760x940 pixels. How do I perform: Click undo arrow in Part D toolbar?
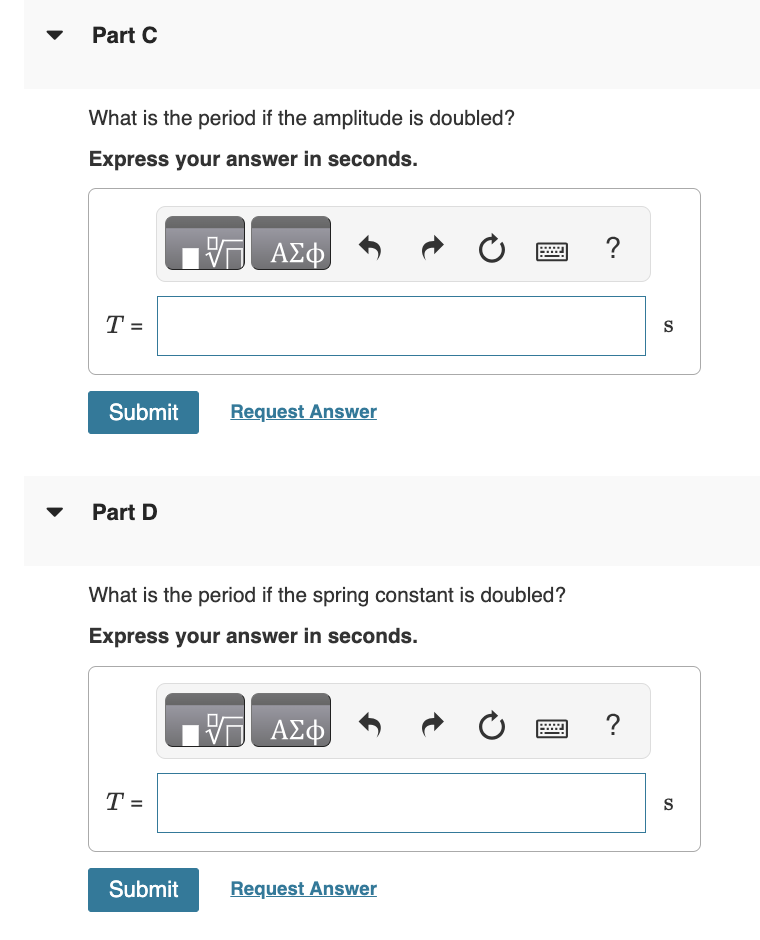[370, 725]
